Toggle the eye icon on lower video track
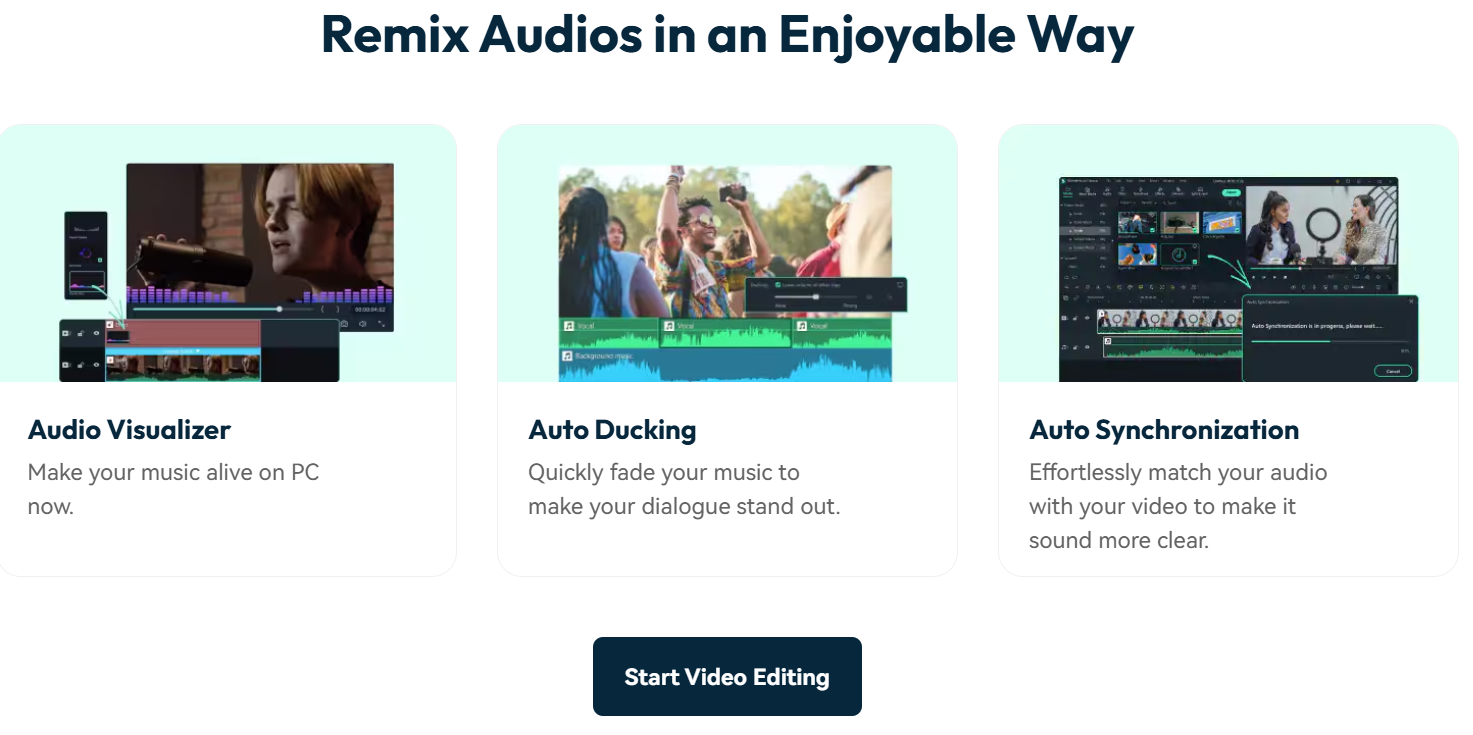 pos(97,365)
